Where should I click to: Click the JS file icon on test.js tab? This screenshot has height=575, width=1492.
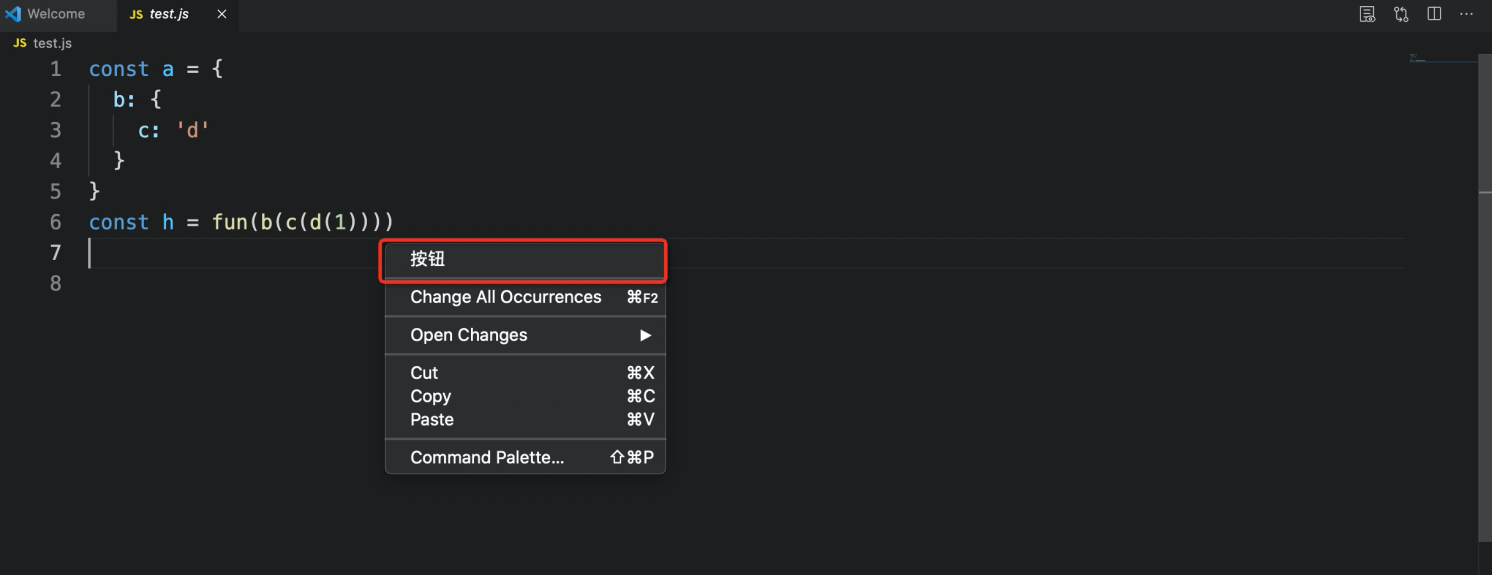tap(136, 15)
